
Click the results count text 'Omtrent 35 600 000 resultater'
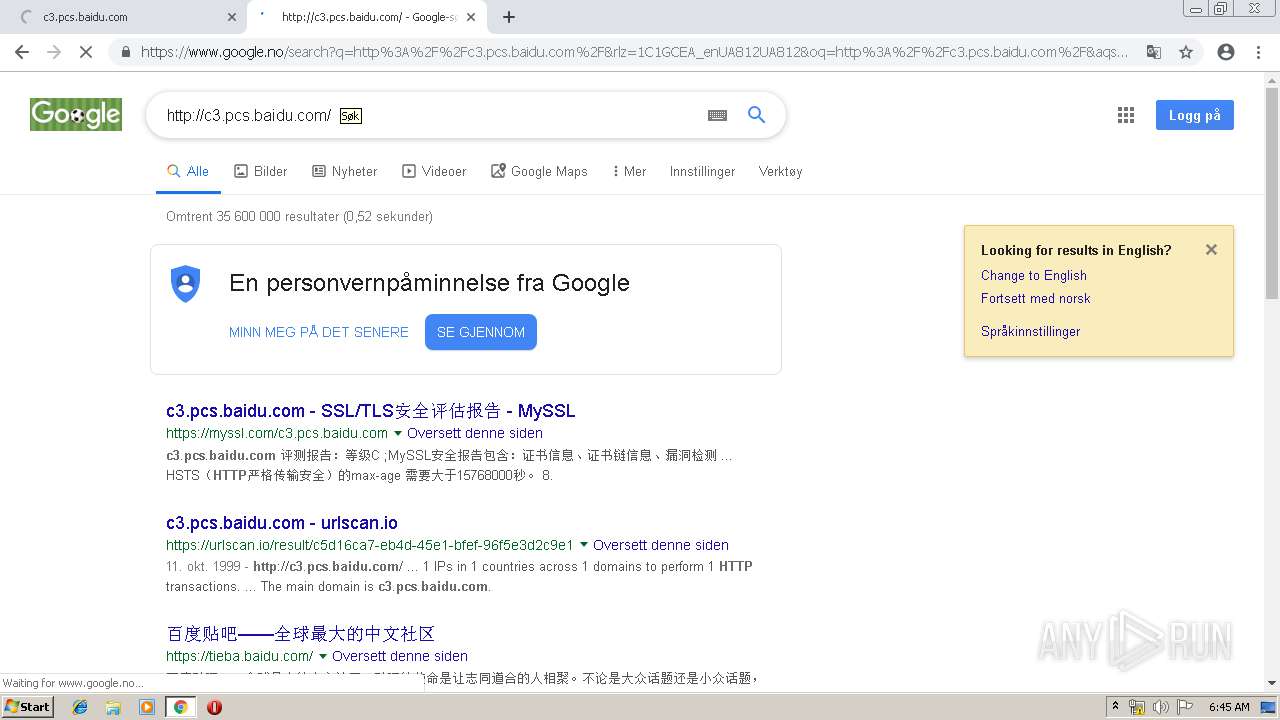(x=252, y=216)
